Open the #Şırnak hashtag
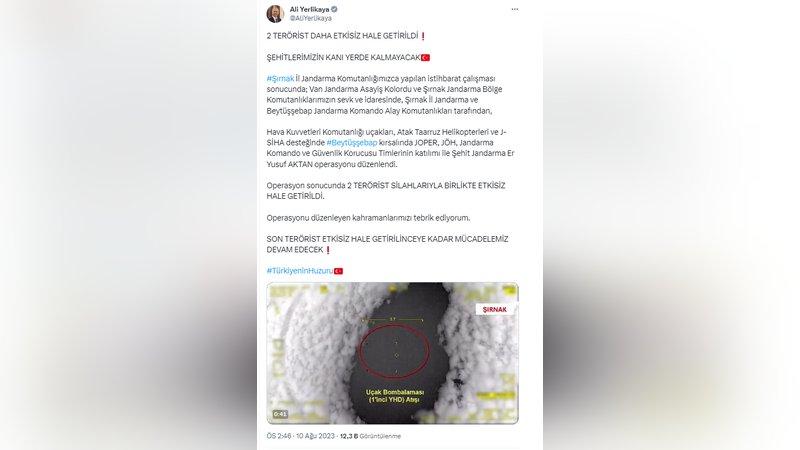Screen dimensions: 800x450 280,79
